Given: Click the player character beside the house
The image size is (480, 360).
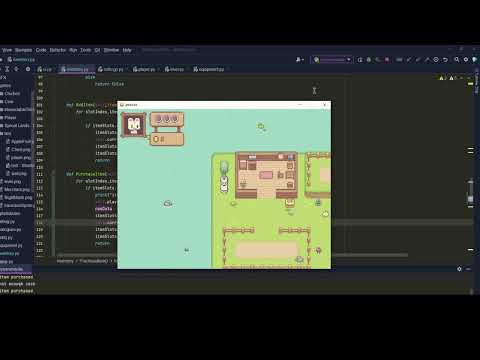Looking at the screenshot, I should (224, 184).
